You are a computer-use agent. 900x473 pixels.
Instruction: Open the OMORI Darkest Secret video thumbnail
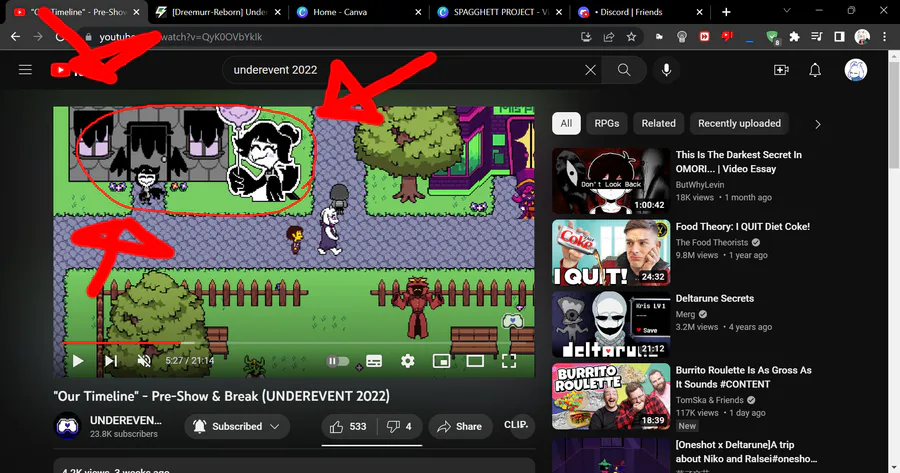(x=611, y=181)
